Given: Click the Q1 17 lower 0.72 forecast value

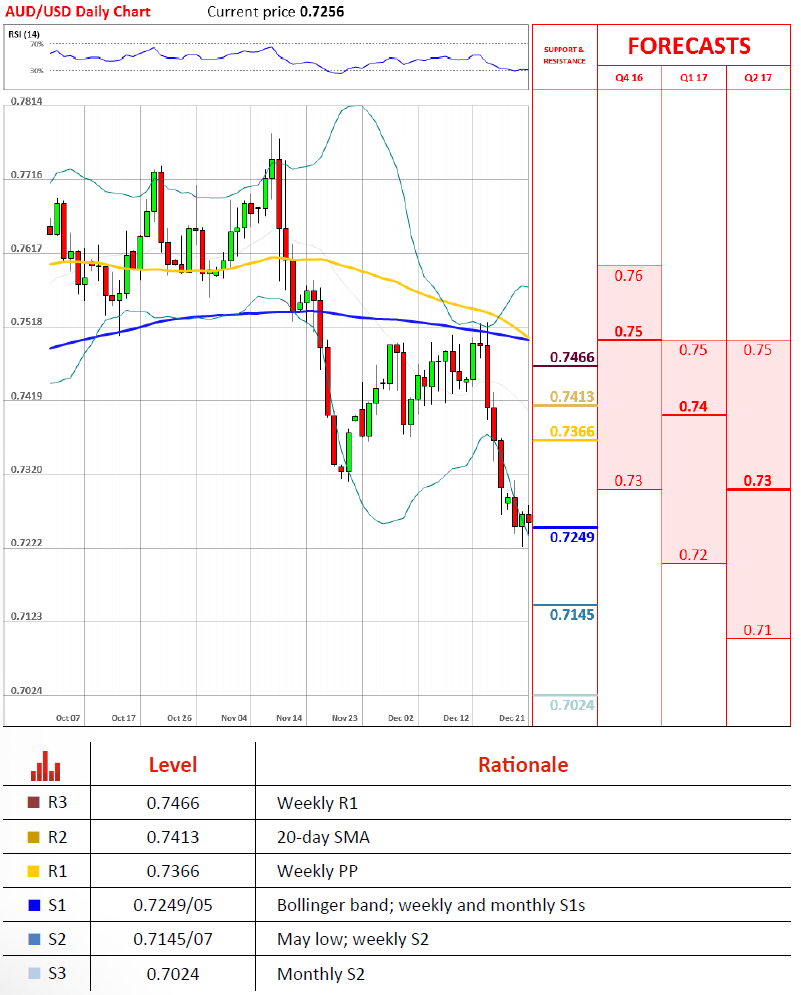Looking at the screenshot, I should [693, 555].
